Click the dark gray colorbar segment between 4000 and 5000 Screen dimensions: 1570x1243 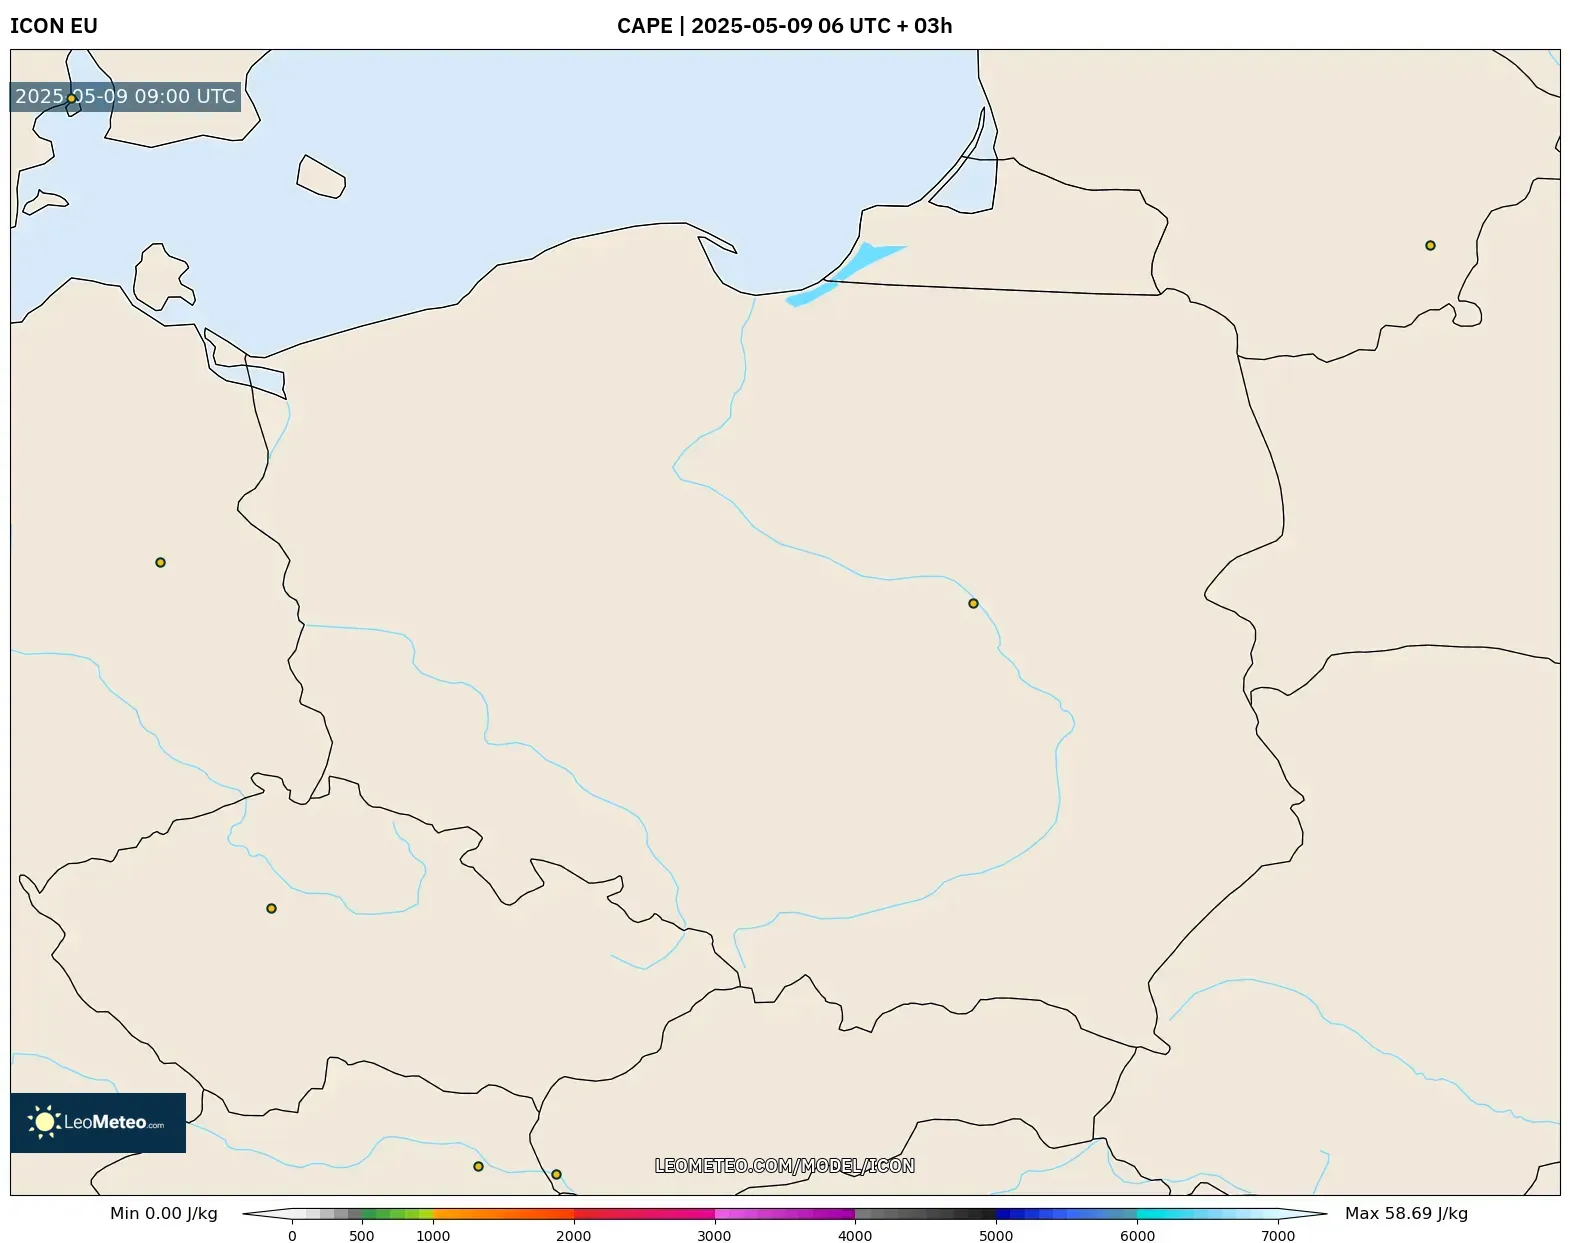click(x=925, y=1214)
